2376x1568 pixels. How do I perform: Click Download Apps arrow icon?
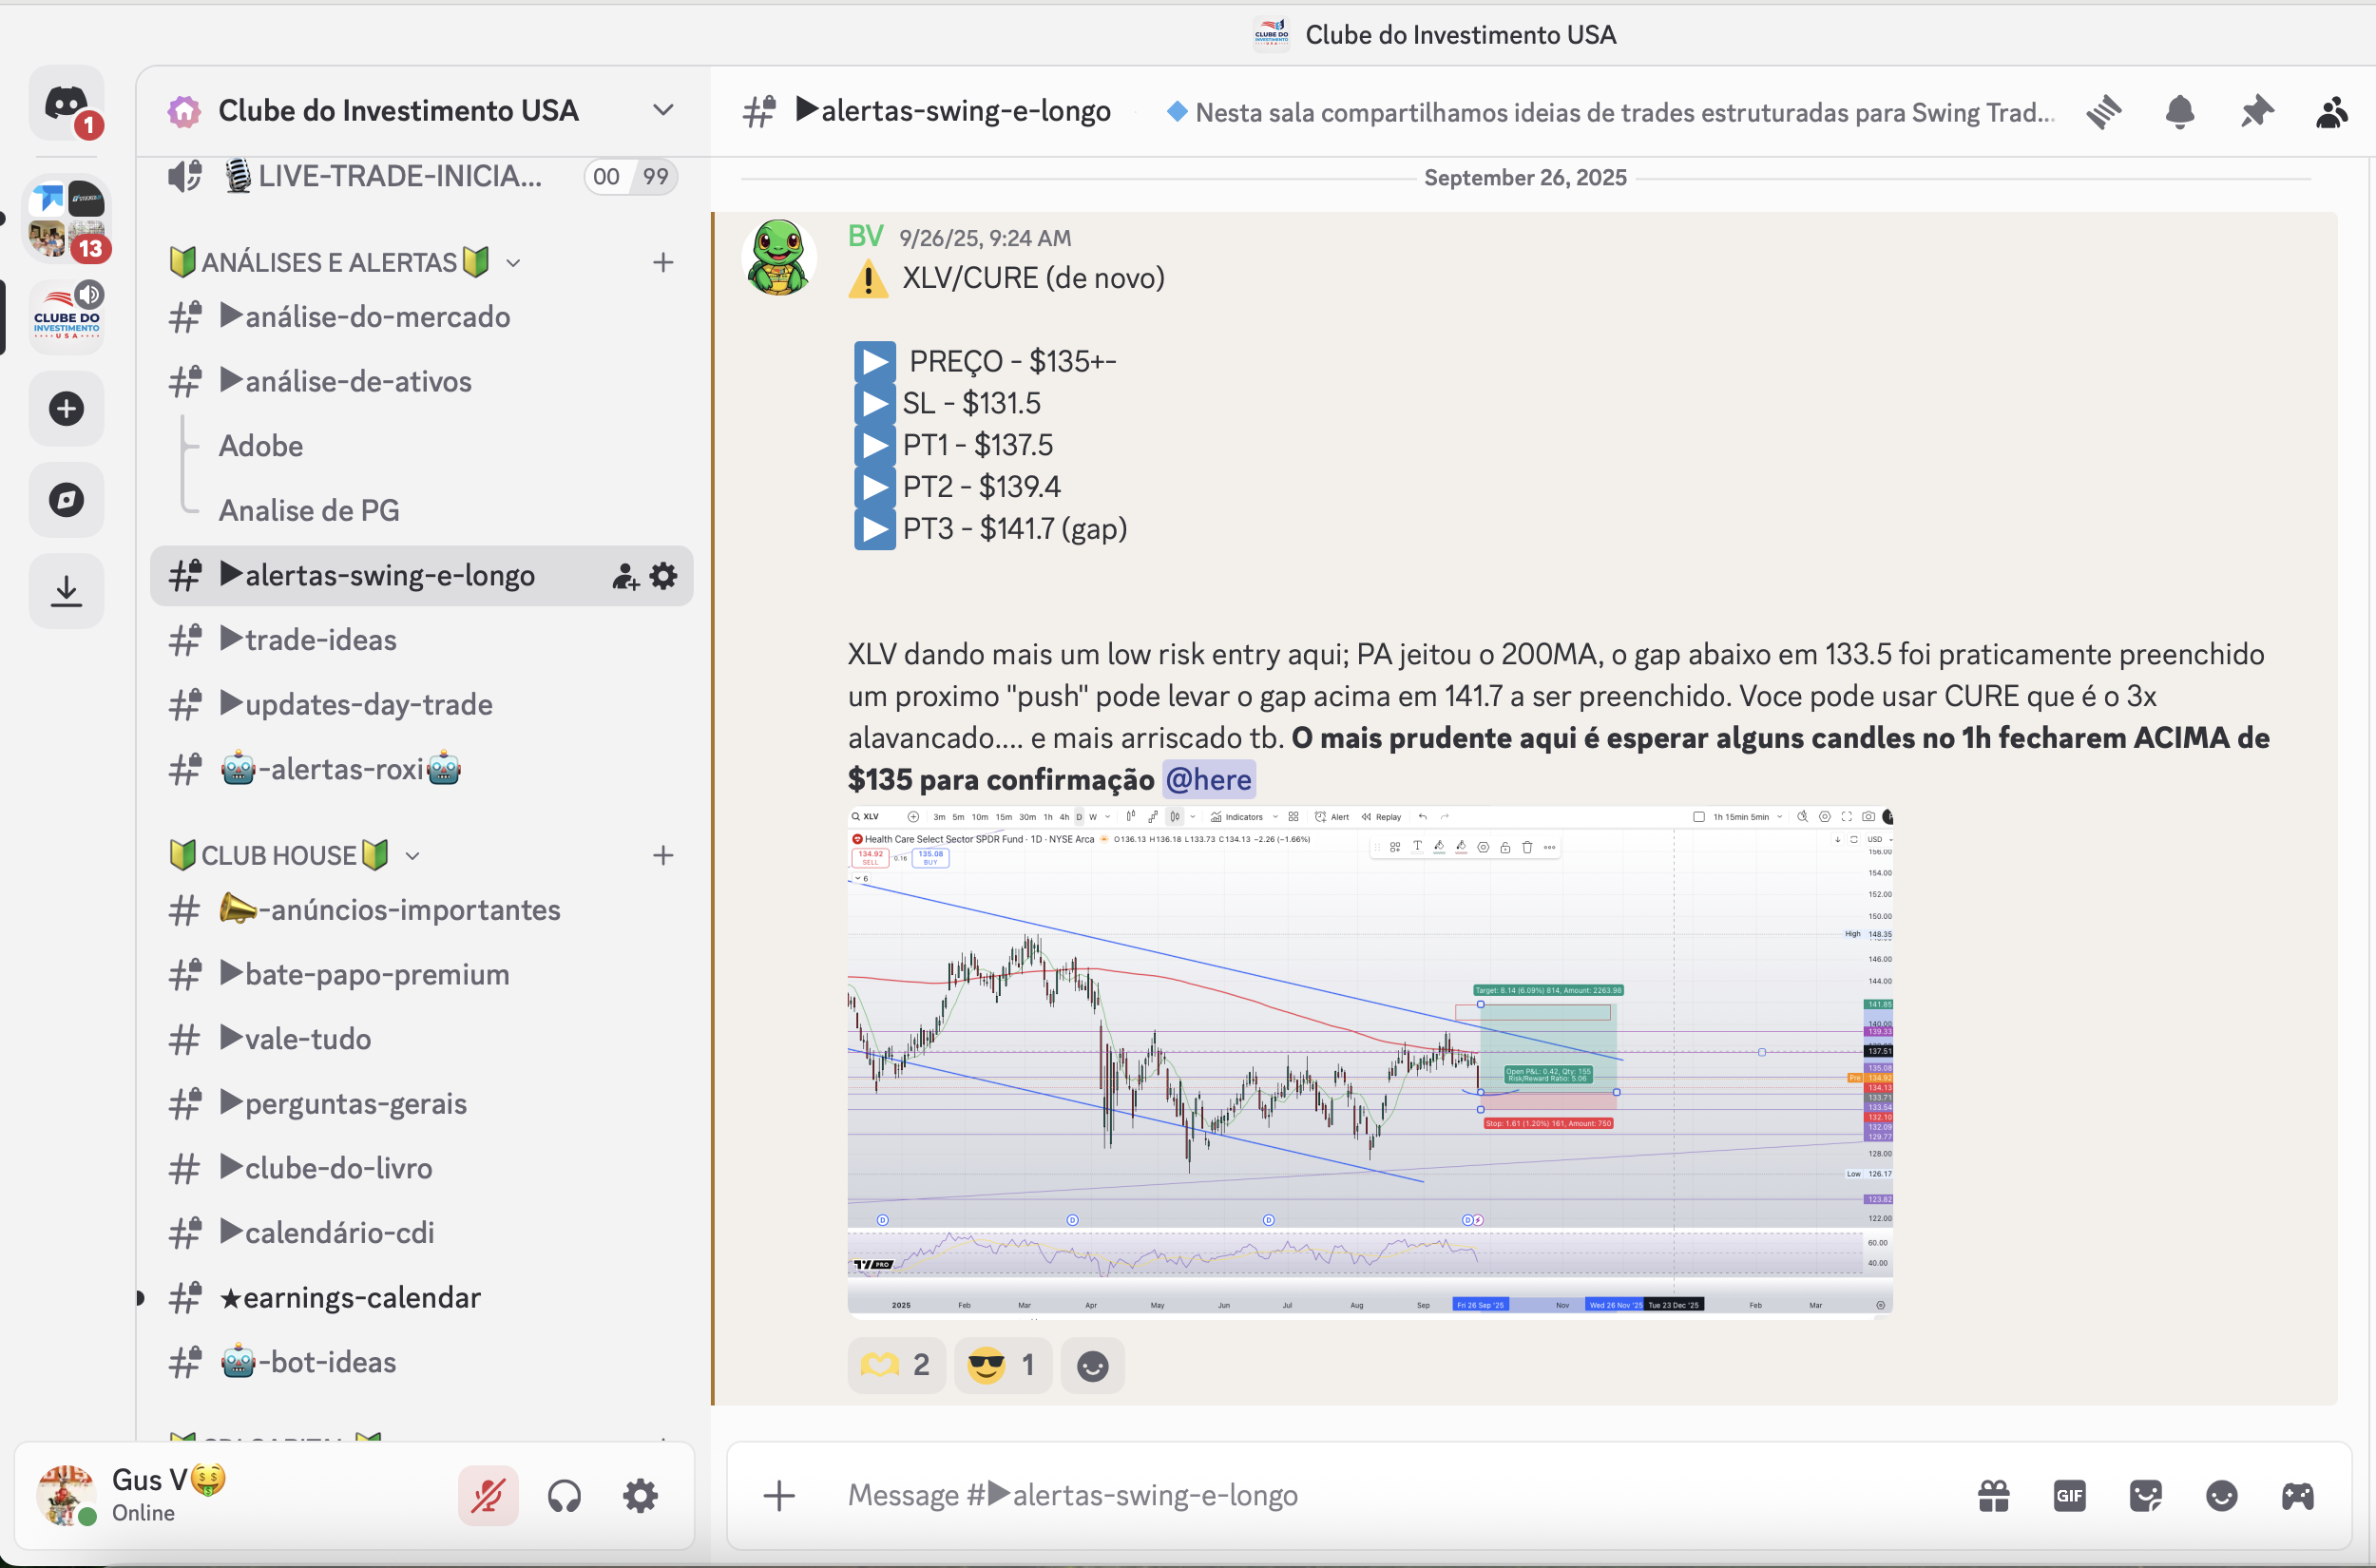66,591
